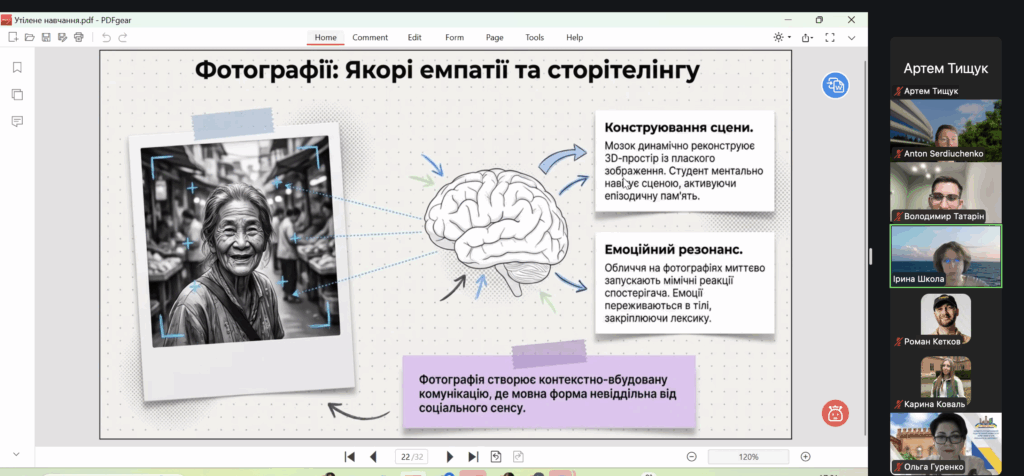The height and width of the screenshot is (476, 1024).
Task: Click the Save icon in toolbar
Action: [46, 37]
